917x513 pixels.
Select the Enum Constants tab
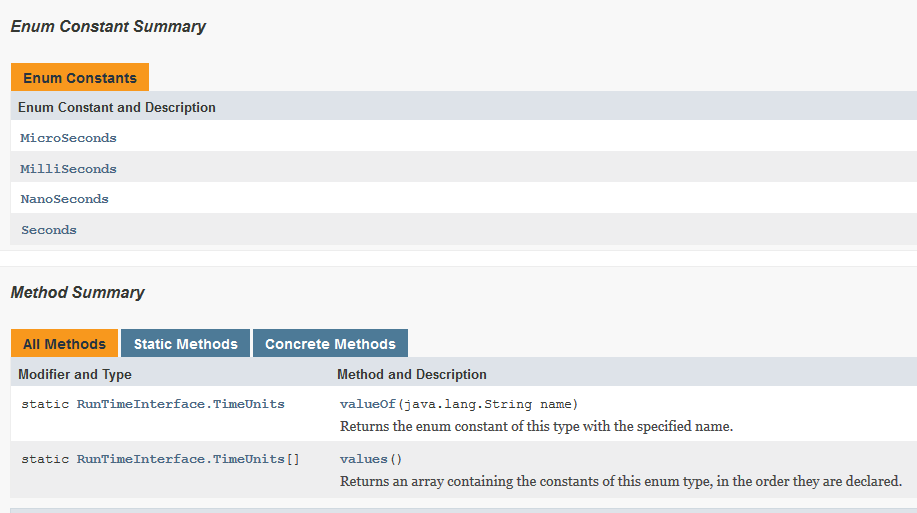pos(80,77)
